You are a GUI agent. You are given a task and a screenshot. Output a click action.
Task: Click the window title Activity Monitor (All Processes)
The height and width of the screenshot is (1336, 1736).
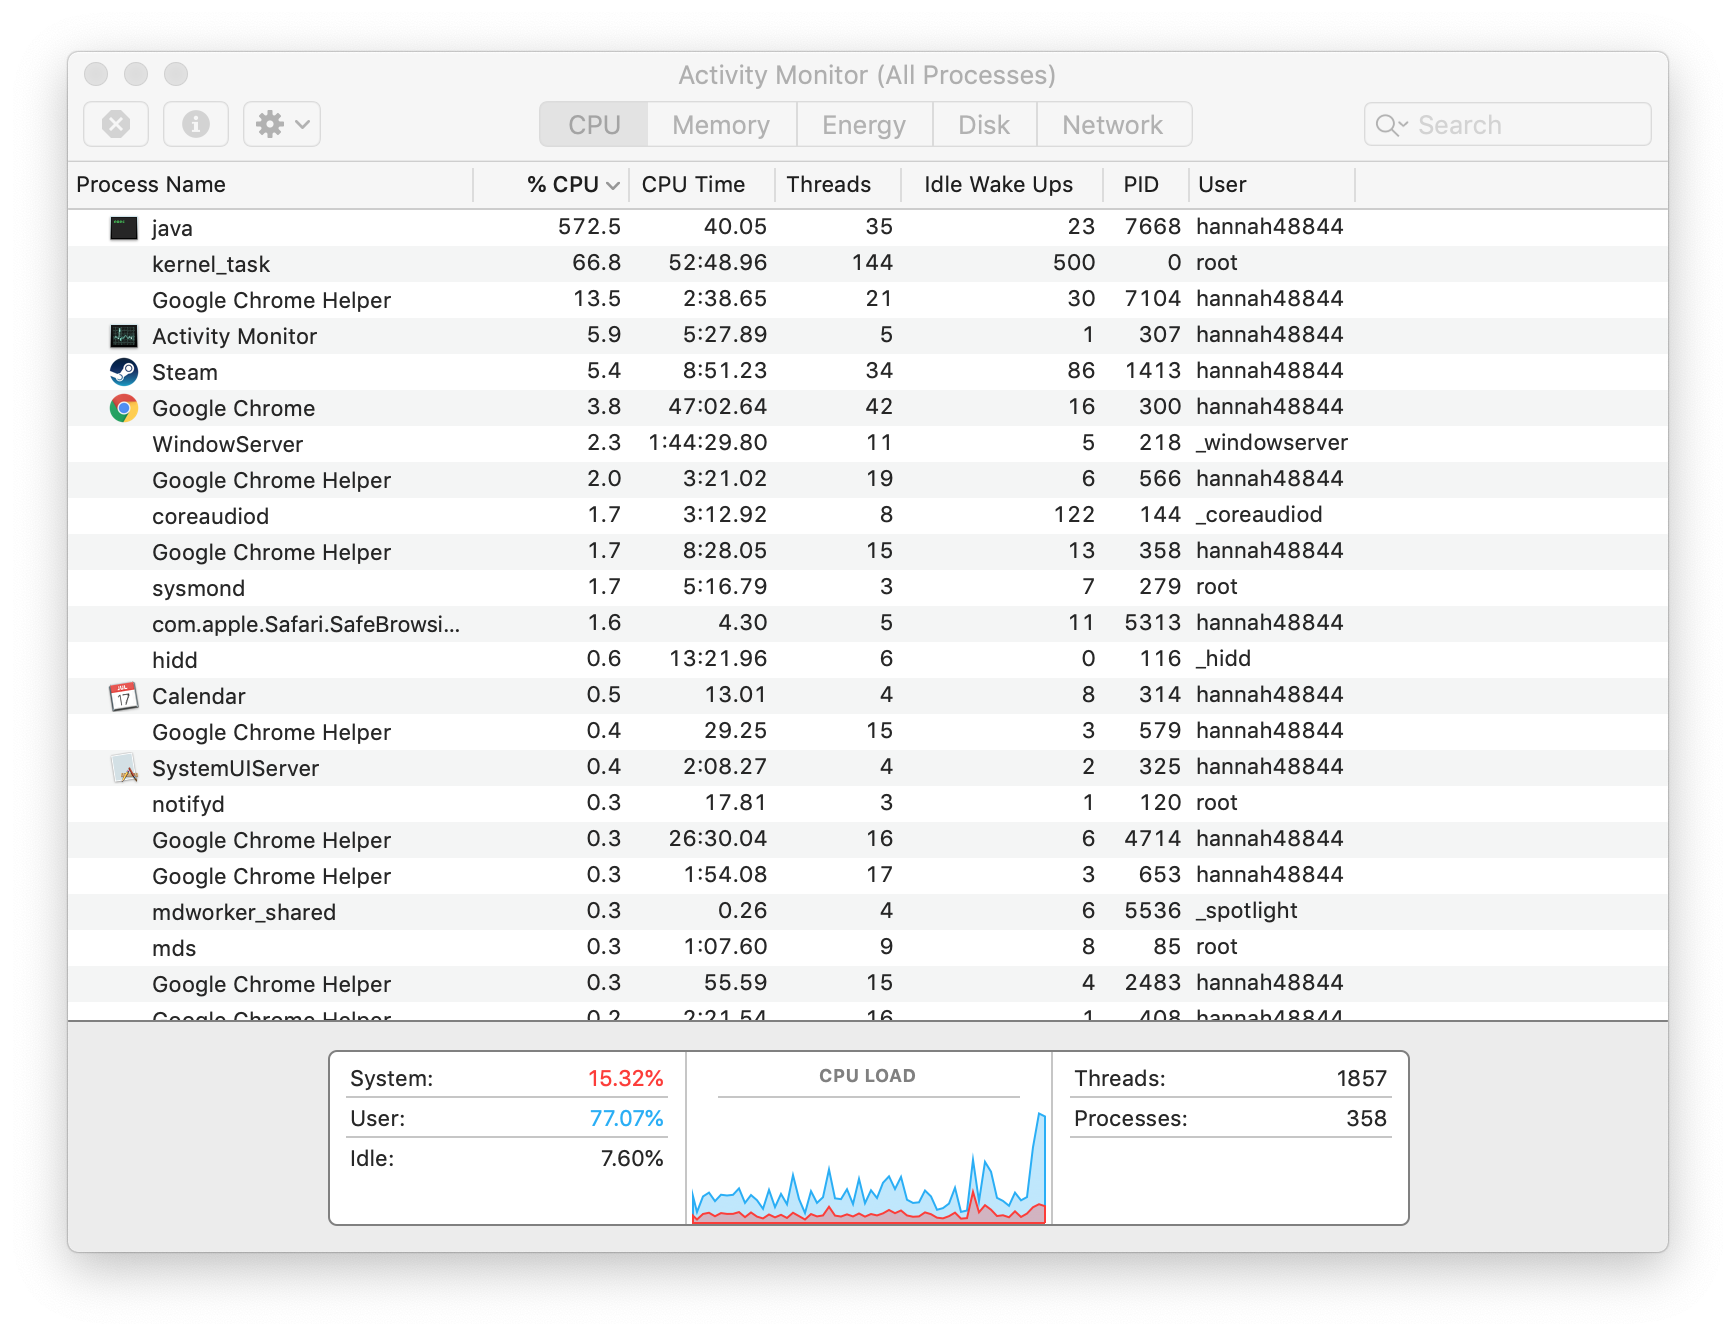click(x=867, y=75)
